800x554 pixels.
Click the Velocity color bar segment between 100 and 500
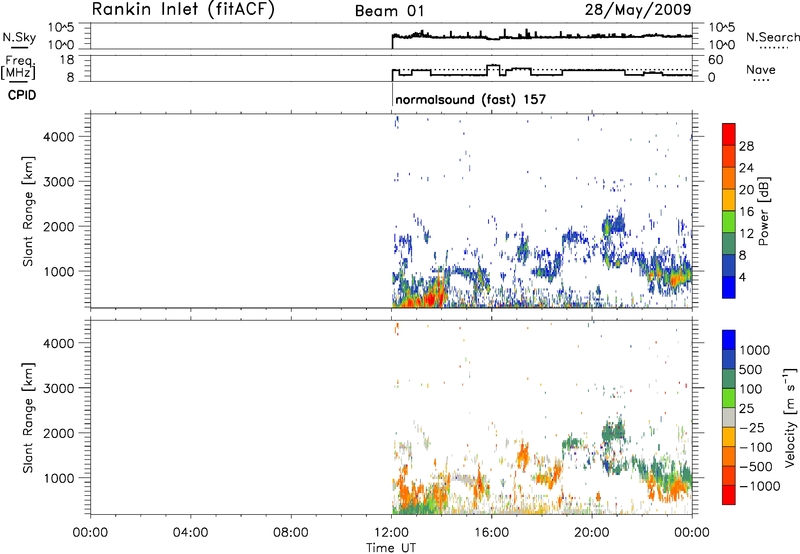(x=729, y=379)
